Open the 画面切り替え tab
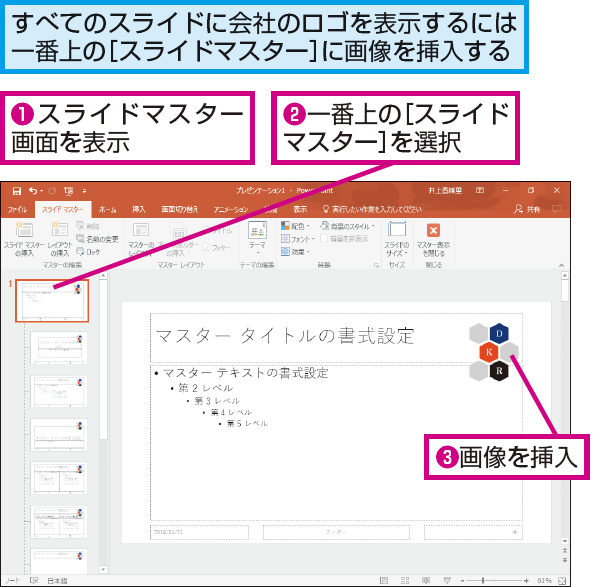The image size is (600, 587). click(180, 209)
